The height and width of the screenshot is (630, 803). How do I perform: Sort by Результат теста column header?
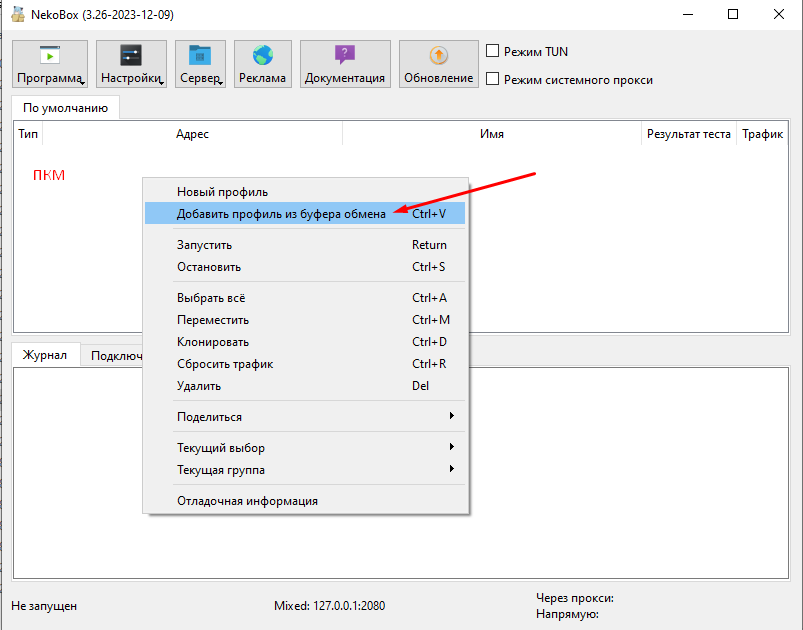point(688,134)
